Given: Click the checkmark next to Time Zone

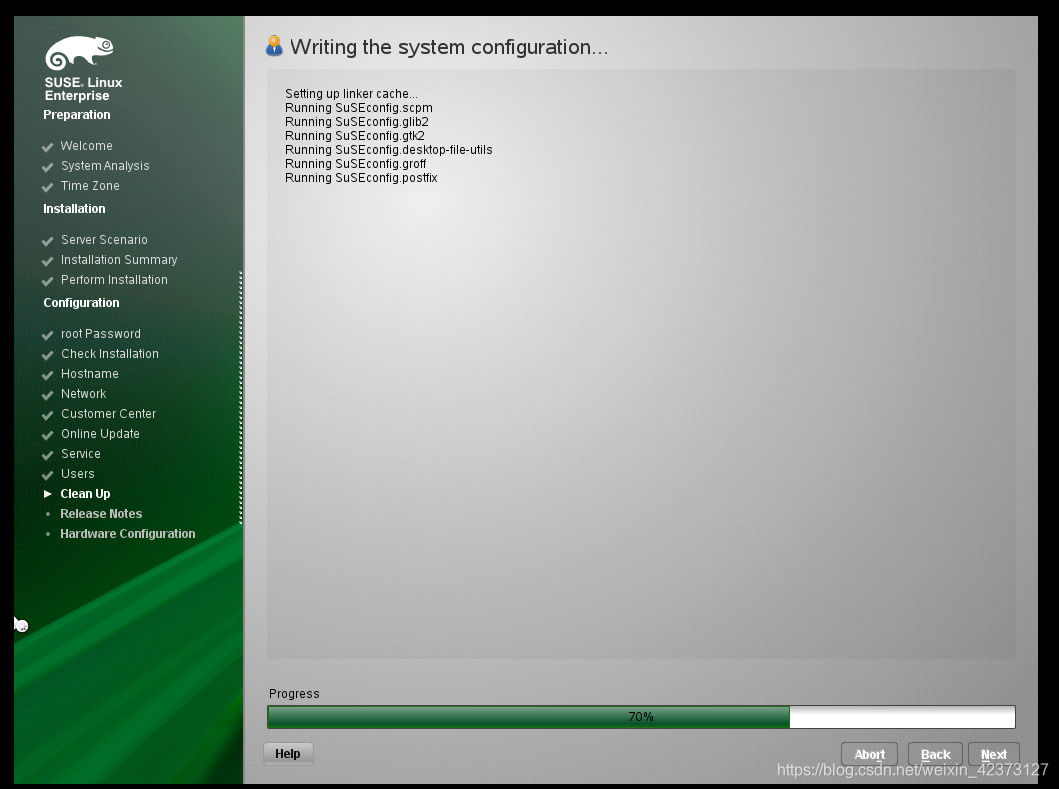Looking at the screenshot, I should tap(47, 187).
